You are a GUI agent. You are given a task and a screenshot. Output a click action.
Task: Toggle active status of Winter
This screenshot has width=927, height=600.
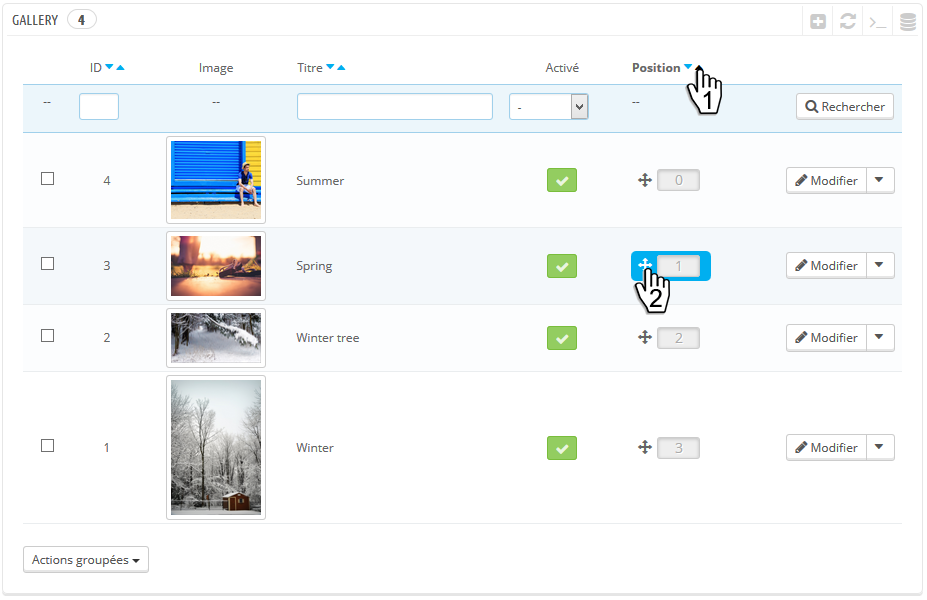(x=562, y=448)
